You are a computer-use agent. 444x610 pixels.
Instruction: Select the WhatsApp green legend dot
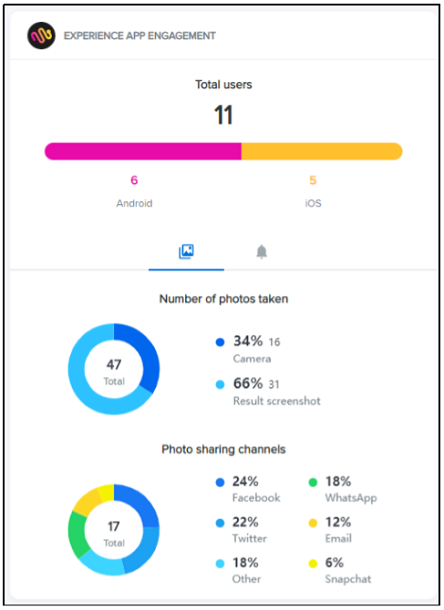[313, 482]
